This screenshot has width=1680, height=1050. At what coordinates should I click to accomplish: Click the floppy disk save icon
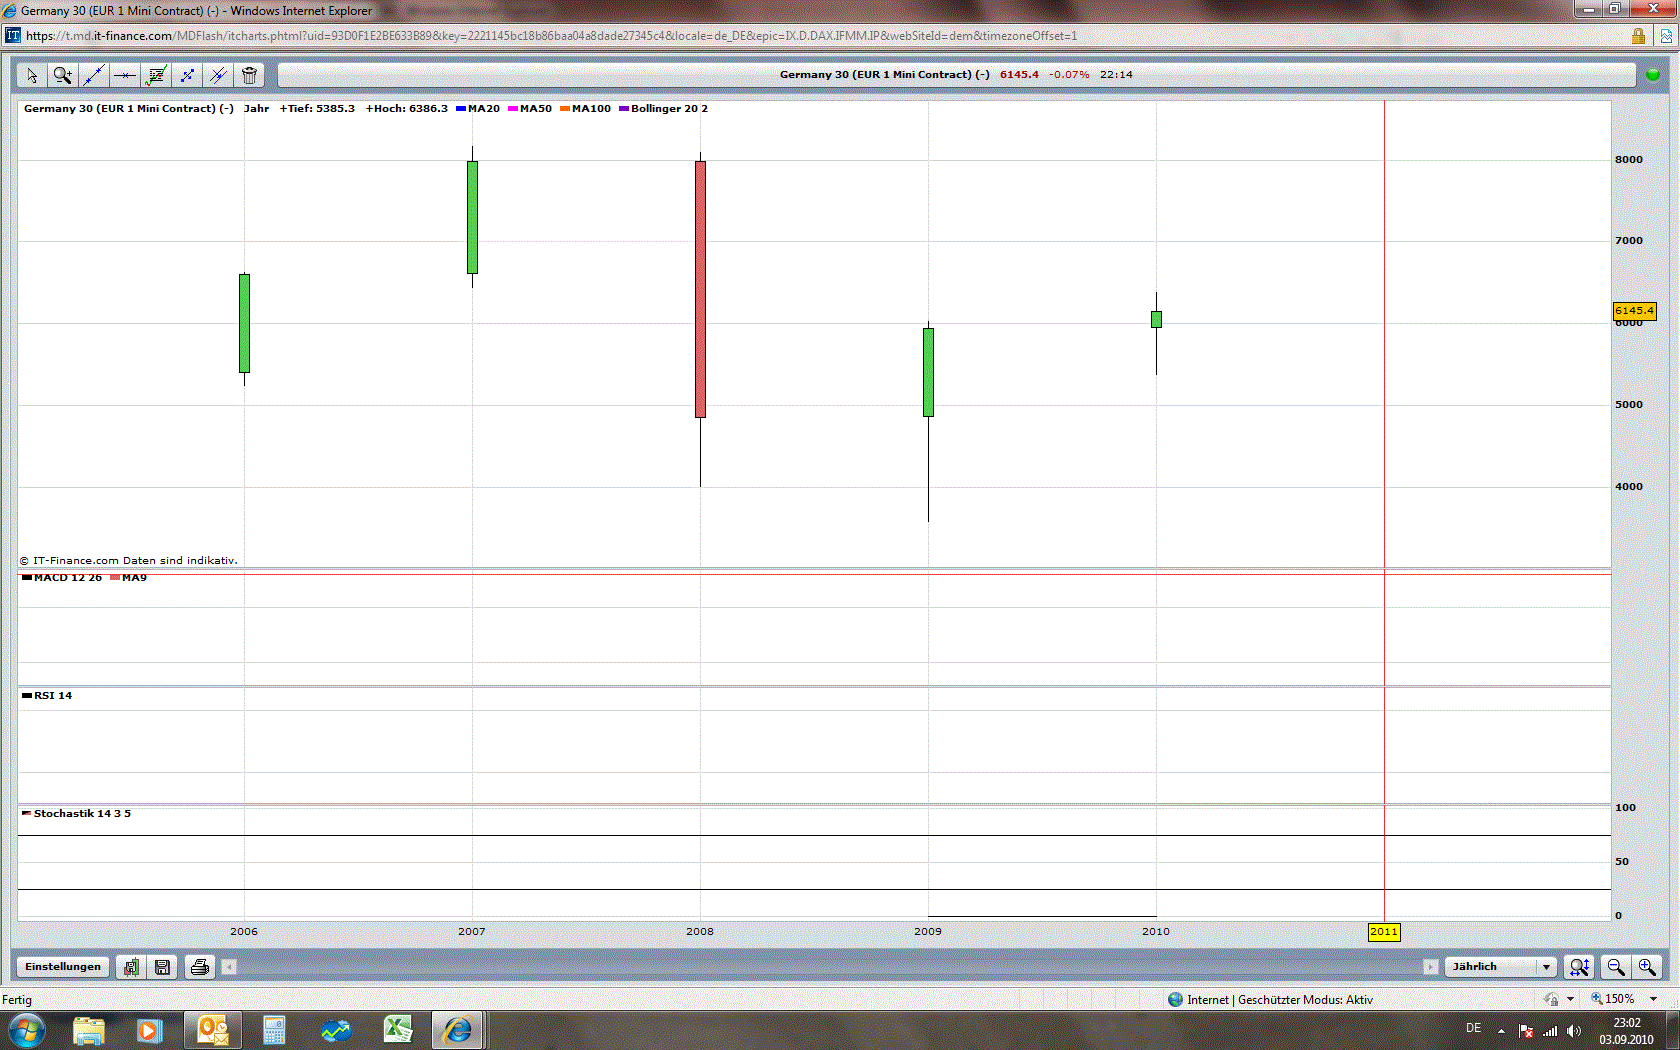162,967
